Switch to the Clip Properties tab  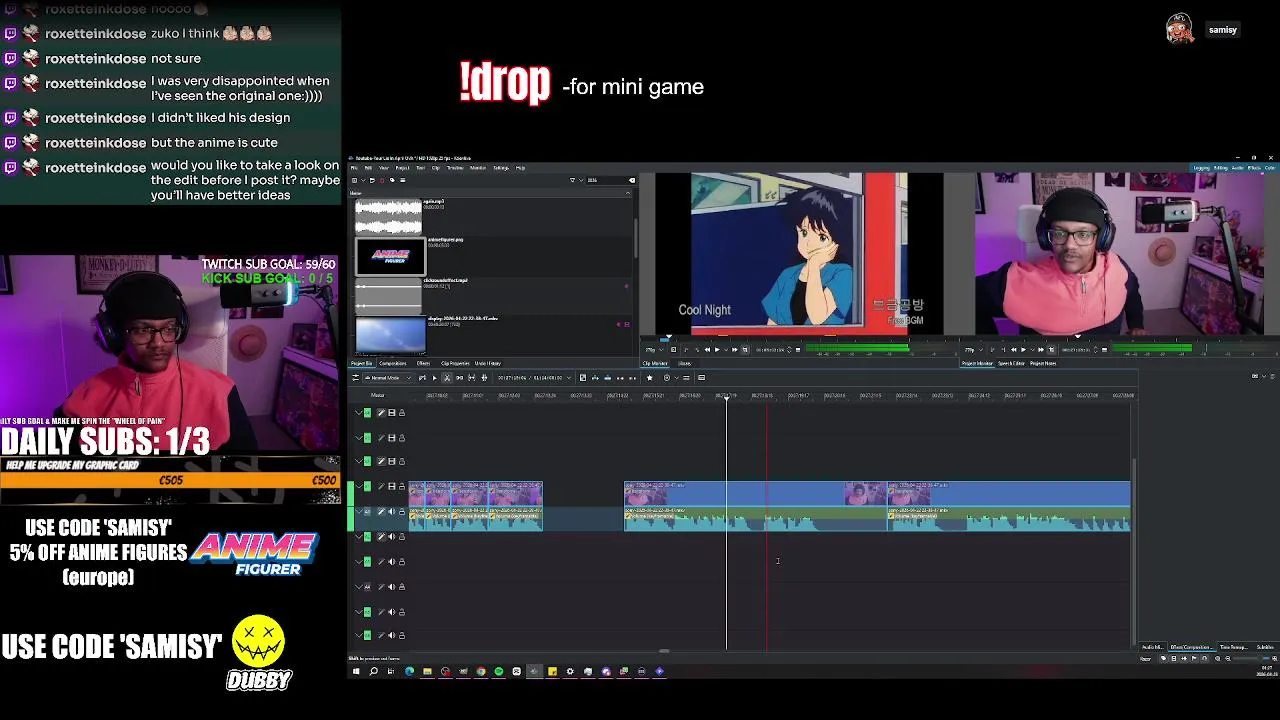pos(455,363)
